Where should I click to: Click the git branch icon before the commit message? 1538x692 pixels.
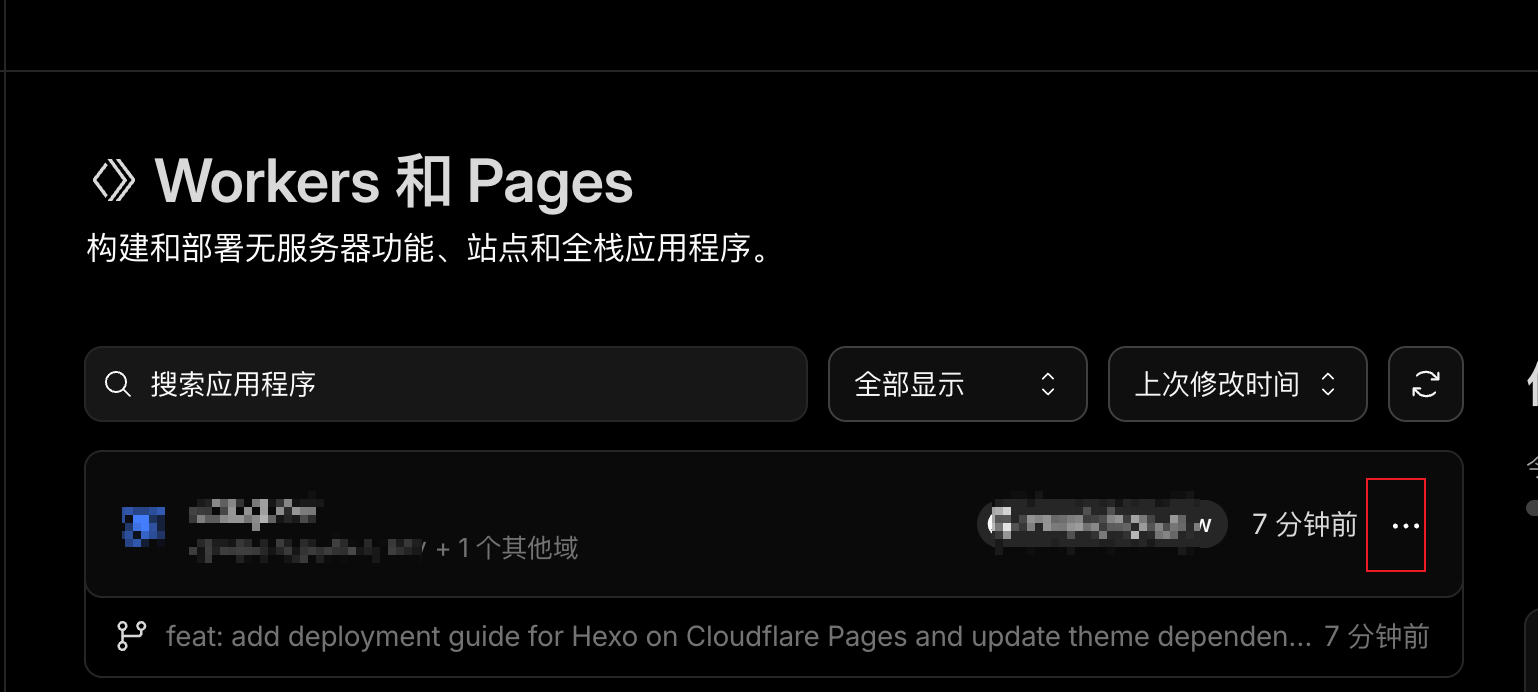pyautogui.click(x=131, y=636)
